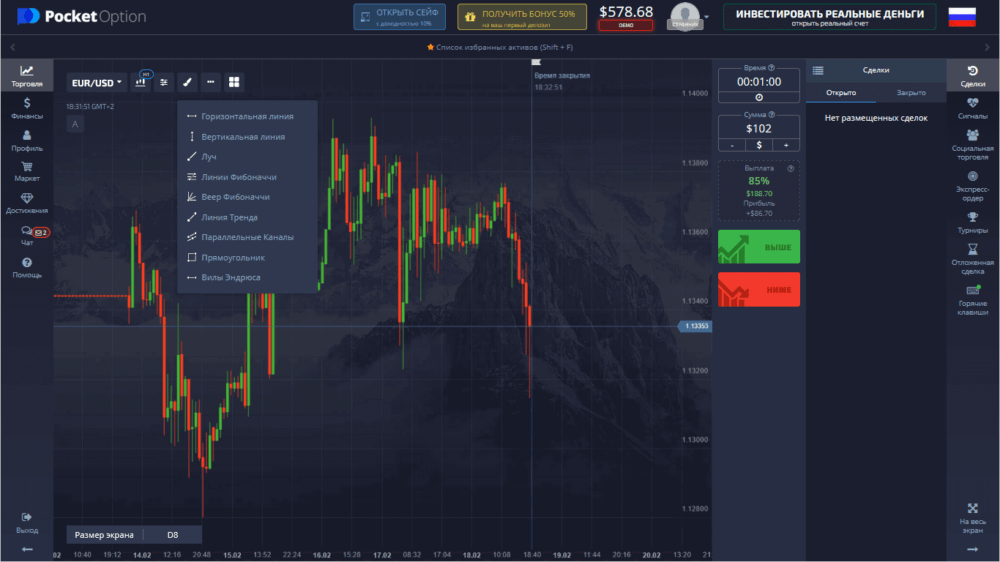This screenshot has width=1000, height=562.
Task: Open the chart type candlestick icon
Action: point(141,82)
